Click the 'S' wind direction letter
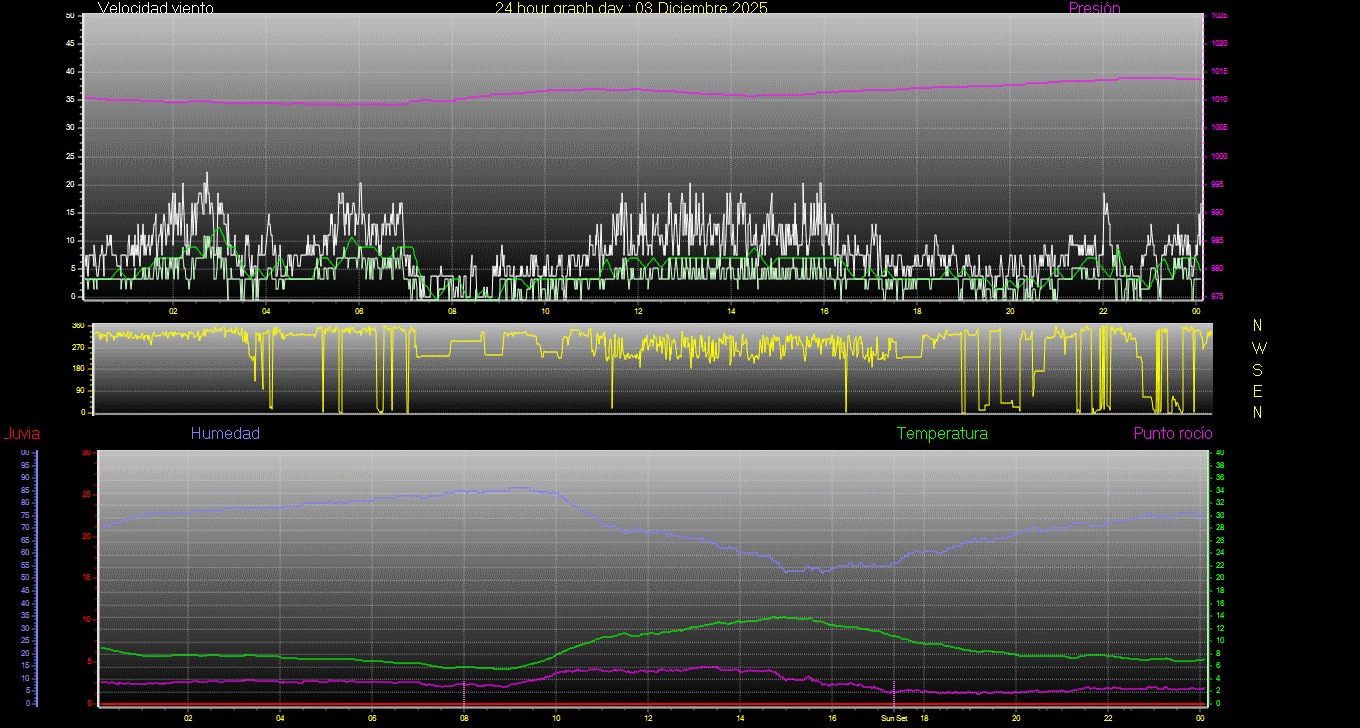The height and width of the screenshot is (728, 1360). [1258, 369]
